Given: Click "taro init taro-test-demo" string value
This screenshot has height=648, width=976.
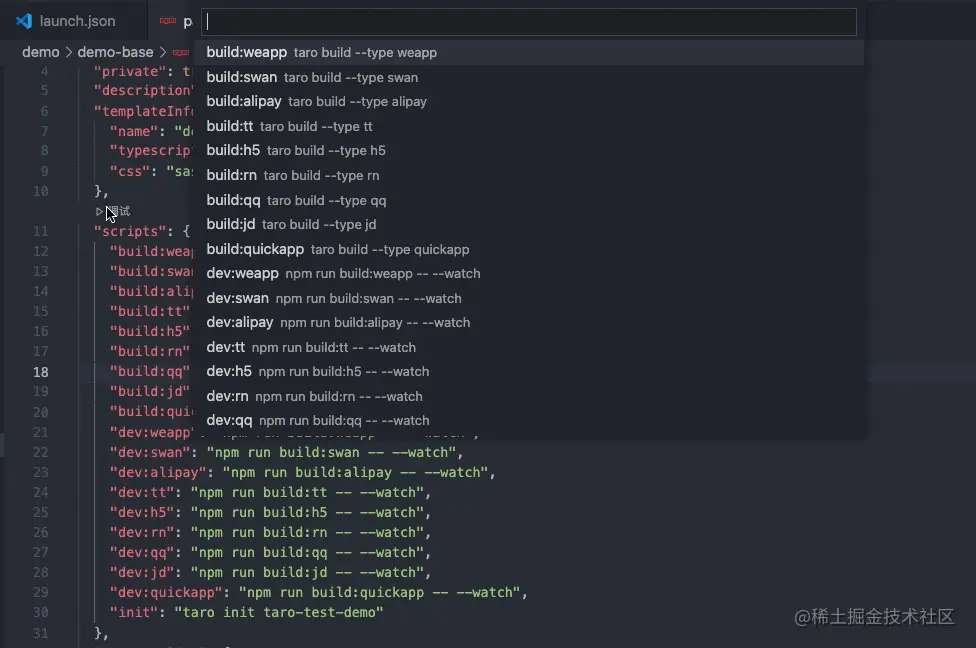Looking at the screenshot, I should [x=279, y=613].
